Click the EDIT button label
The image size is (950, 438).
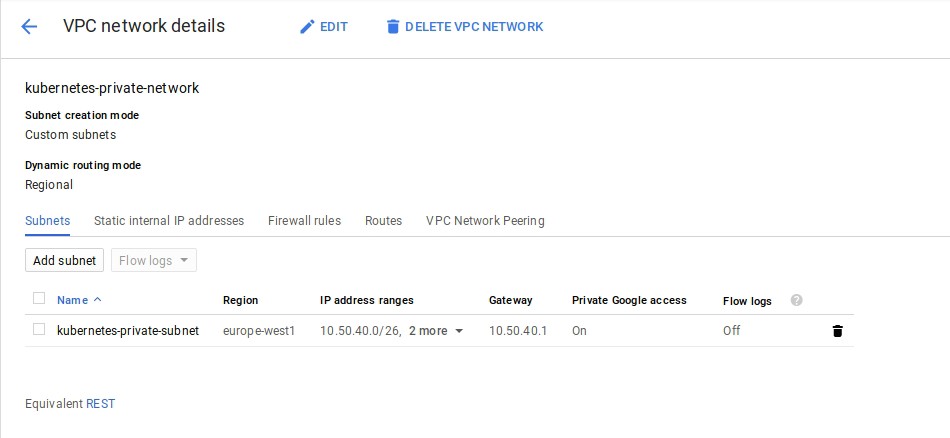[x=334, y=27]
